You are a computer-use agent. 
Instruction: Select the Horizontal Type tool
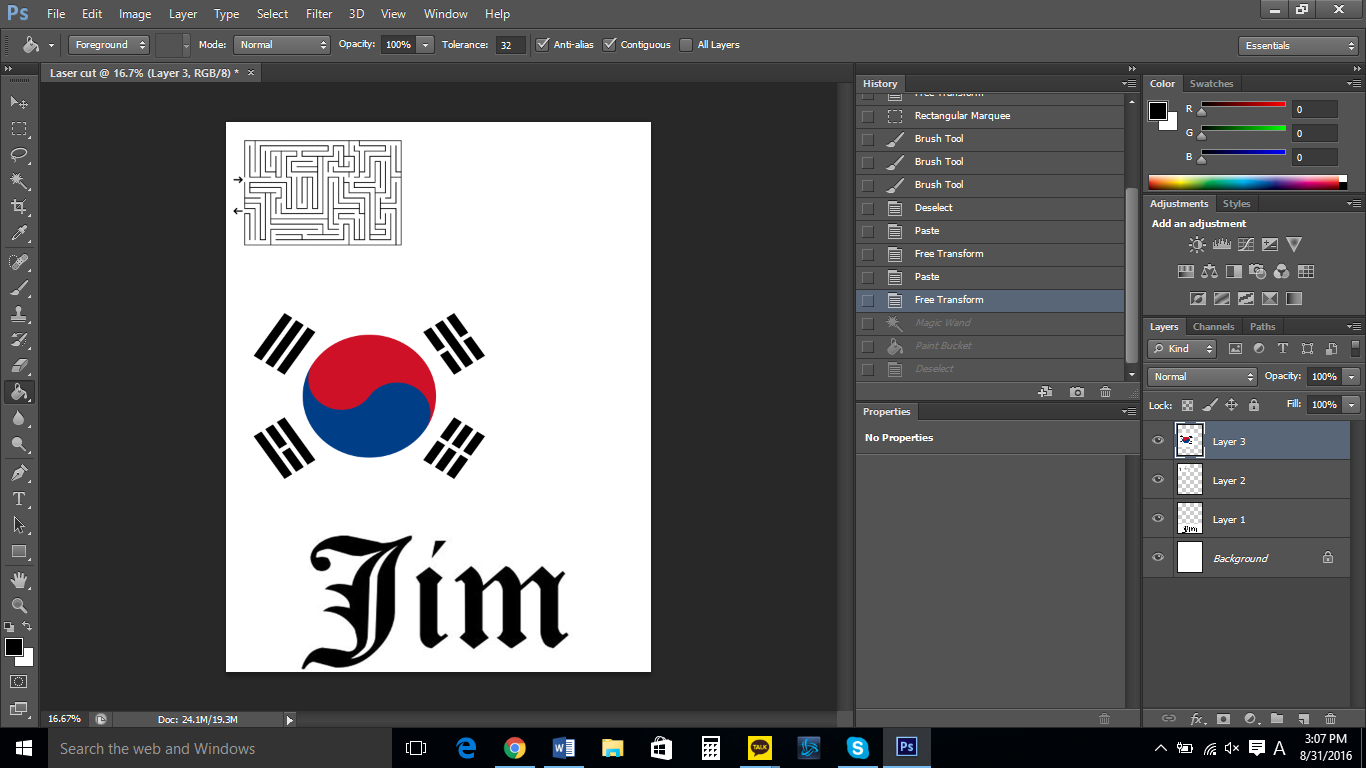19,498
